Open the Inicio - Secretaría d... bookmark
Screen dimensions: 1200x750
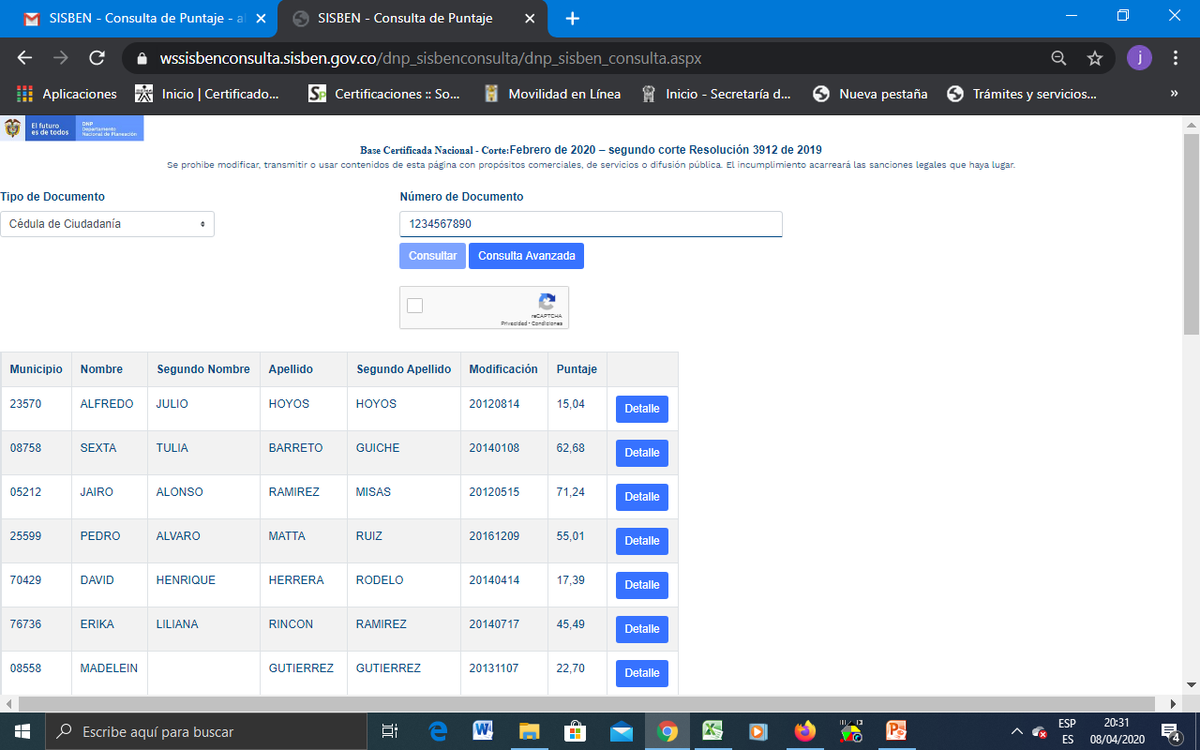[717, 94]
